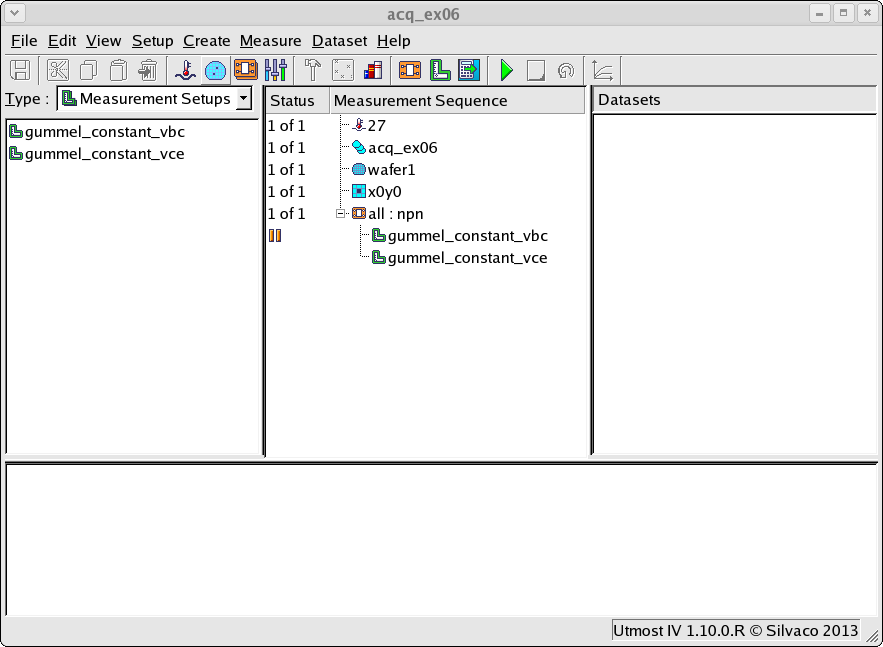Start measurement with the green play button

pos(506,70)
